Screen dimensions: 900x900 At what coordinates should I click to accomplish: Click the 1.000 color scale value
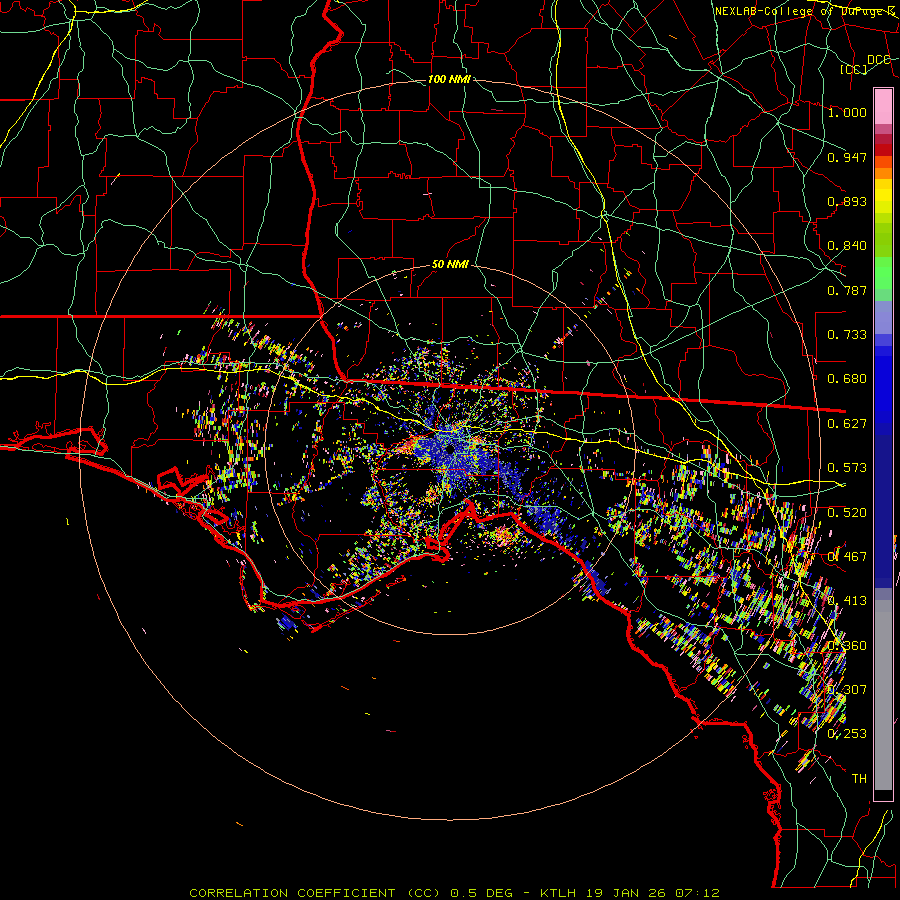[x=847, y=112]
